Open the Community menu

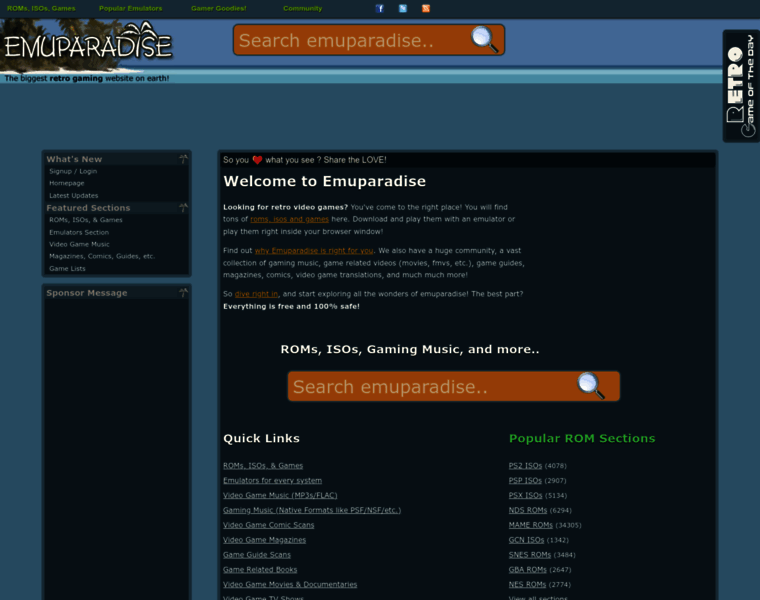coord(302,8)
